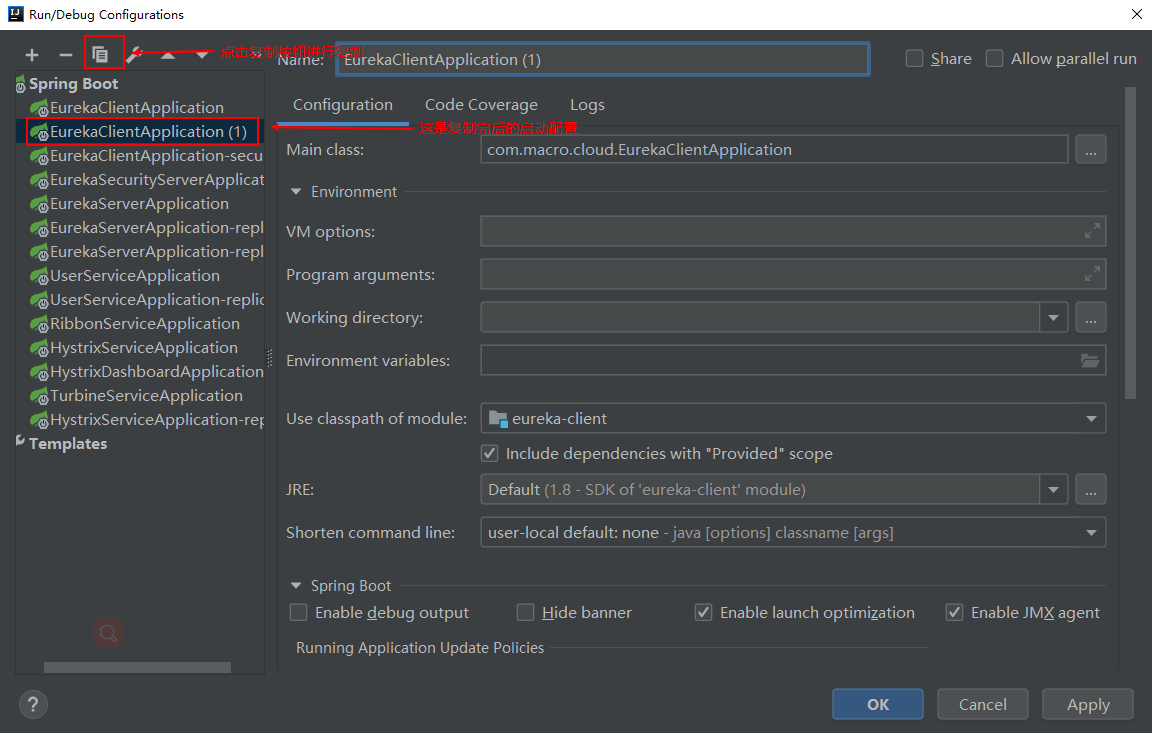Image resolution: width=1152 pixels, height=733 pixels.
Task: Copy the selected configuration
Action: point(101,54)
